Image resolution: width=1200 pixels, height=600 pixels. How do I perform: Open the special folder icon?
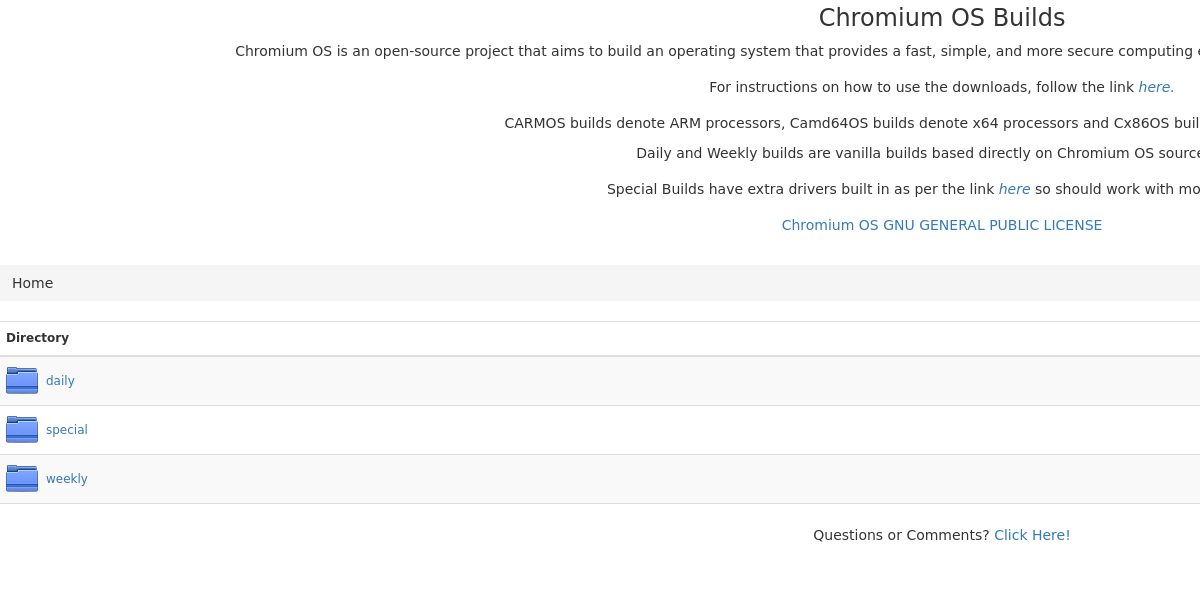(22, 429)
